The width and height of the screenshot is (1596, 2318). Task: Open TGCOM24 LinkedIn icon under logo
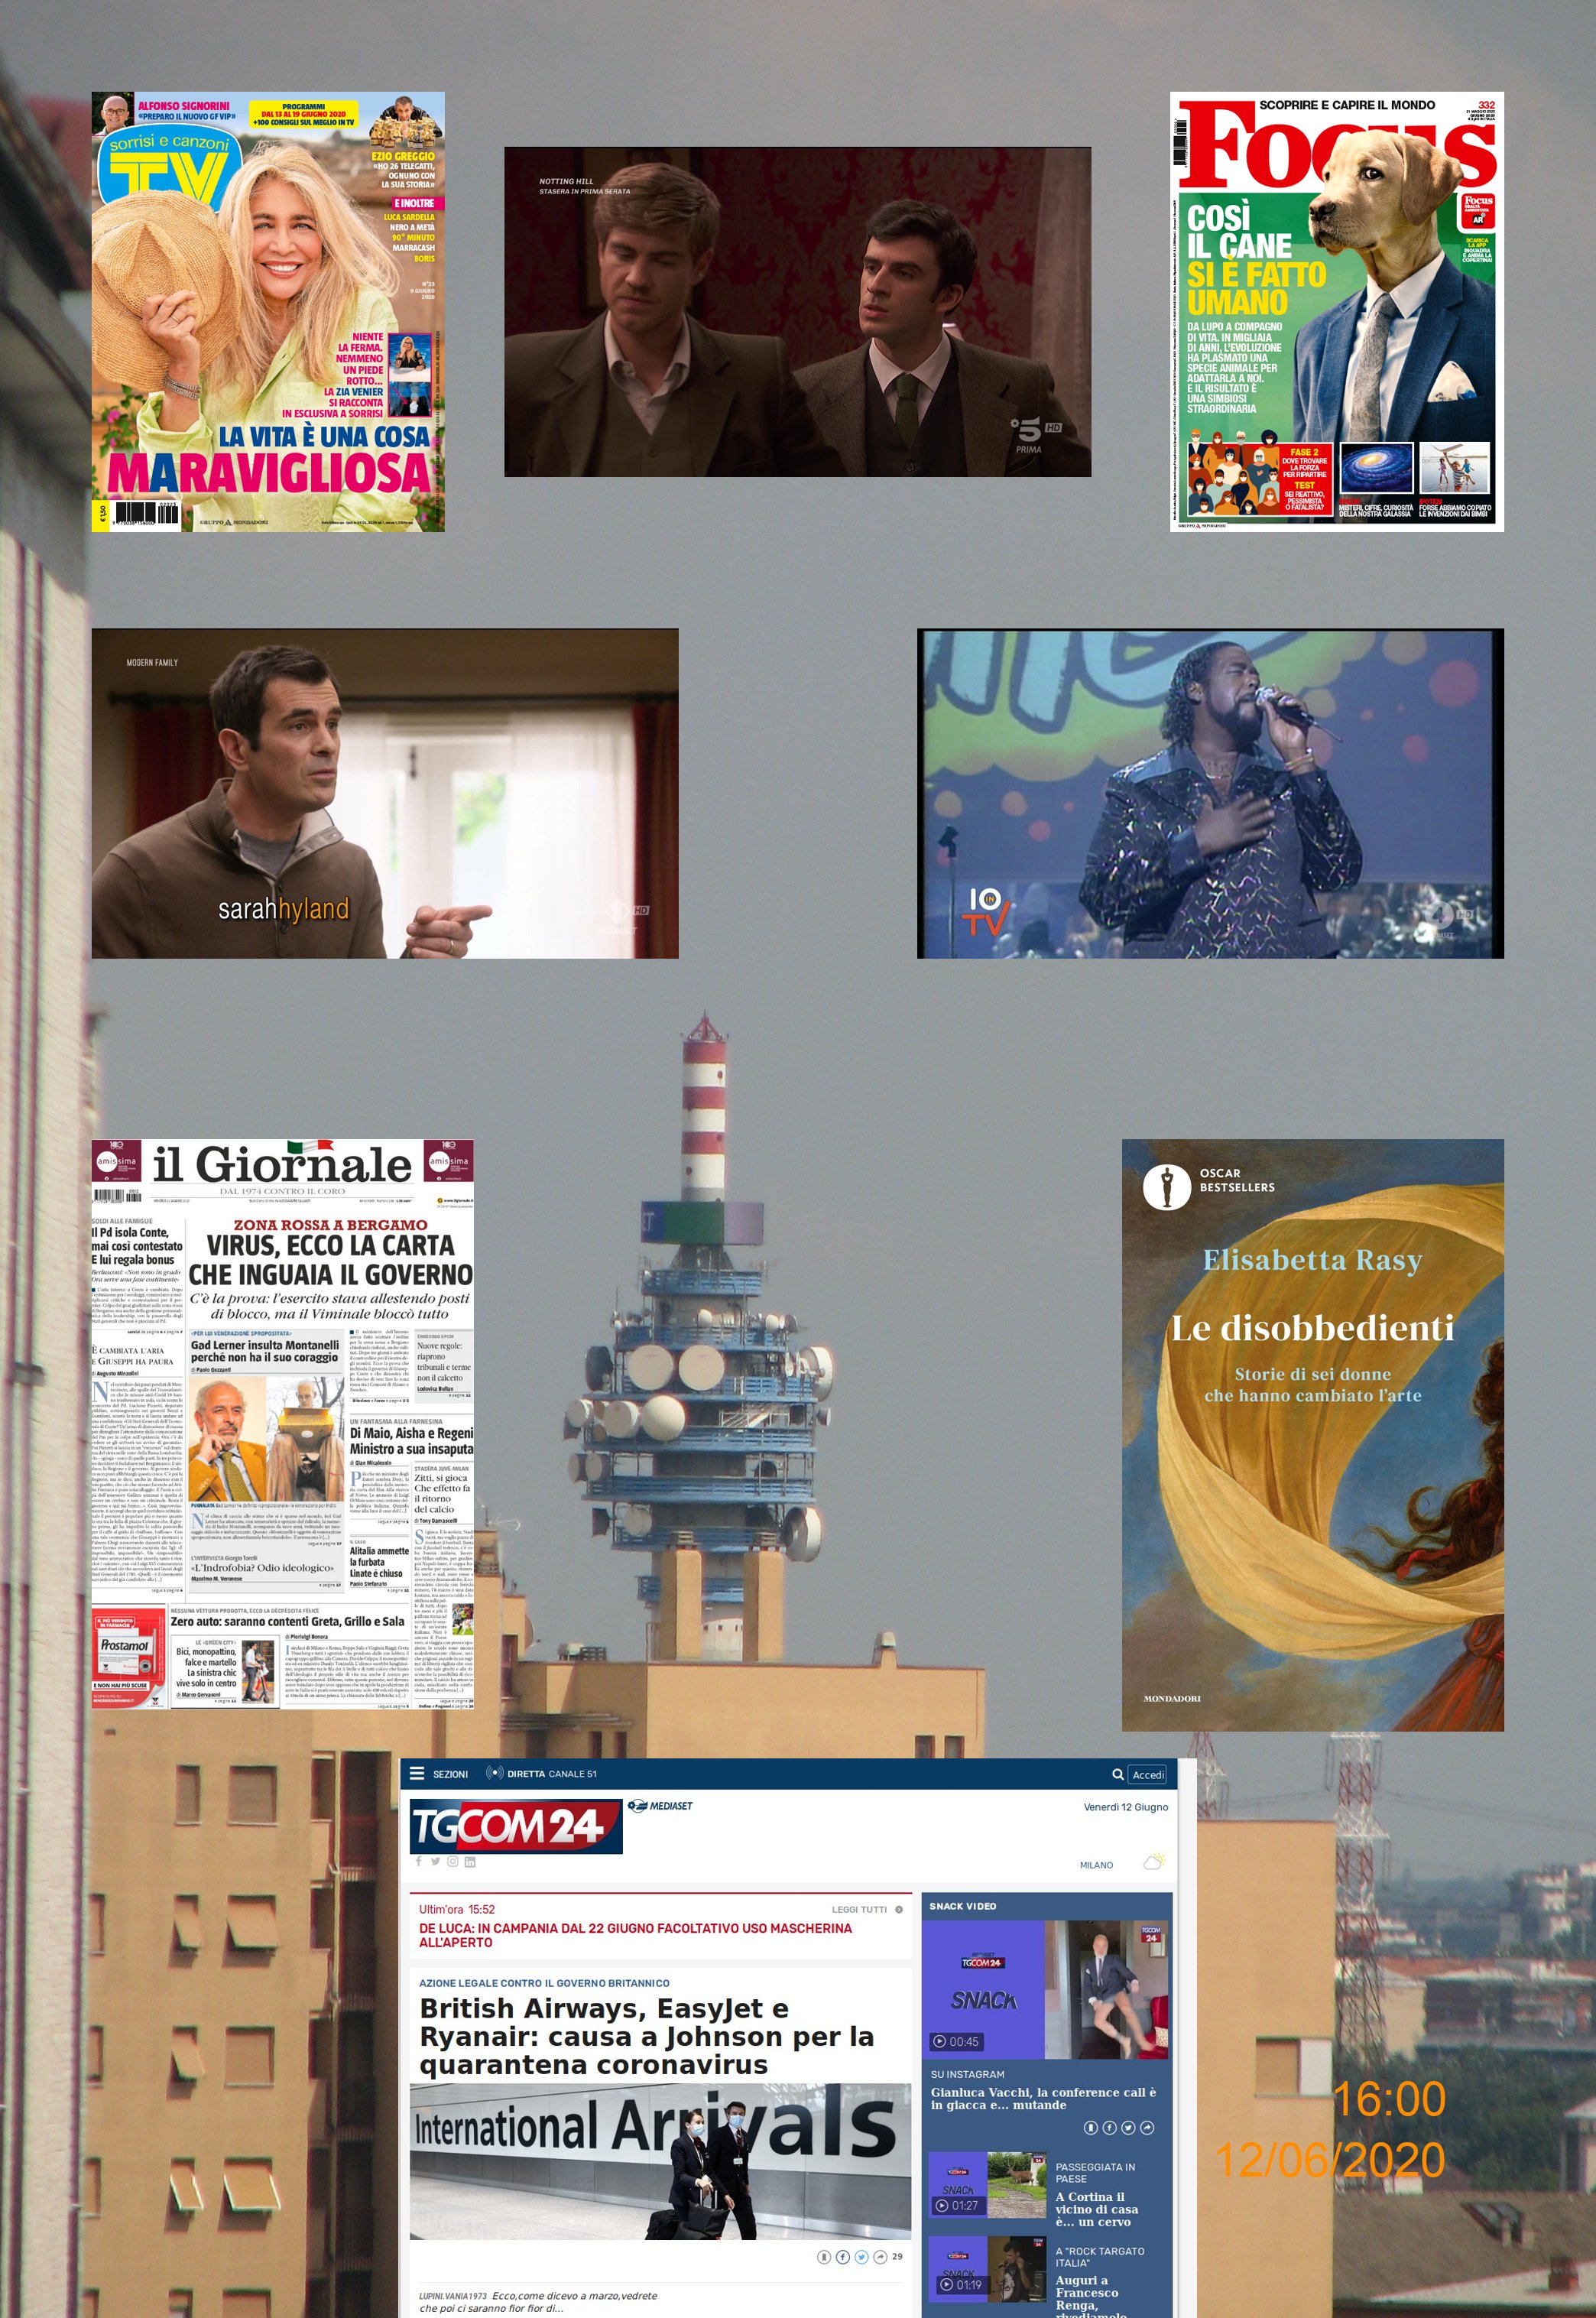pyautogui.click(x=470, y=1861)
